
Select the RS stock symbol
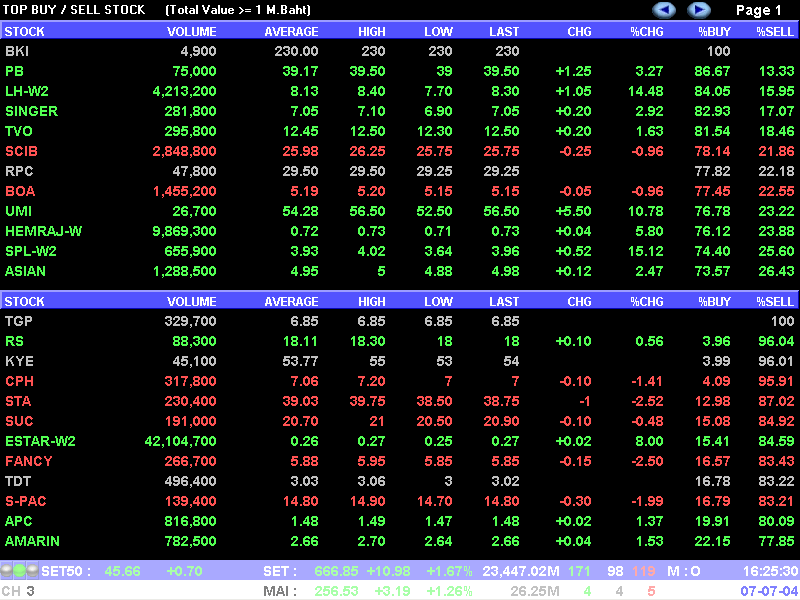(x=14, y=341)
